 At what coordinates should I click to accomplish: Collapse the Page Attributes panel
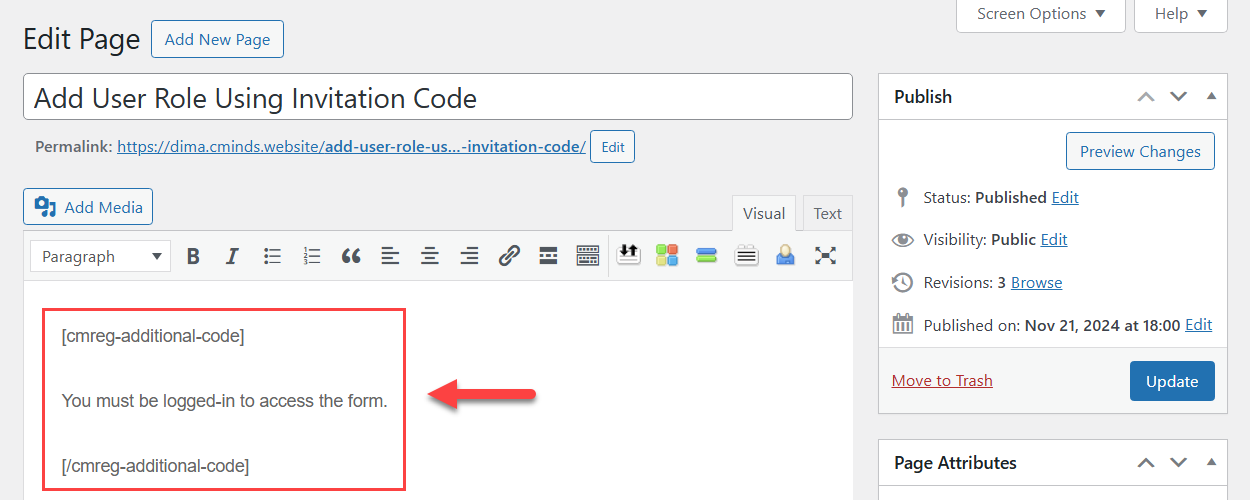pos(1211,463)
